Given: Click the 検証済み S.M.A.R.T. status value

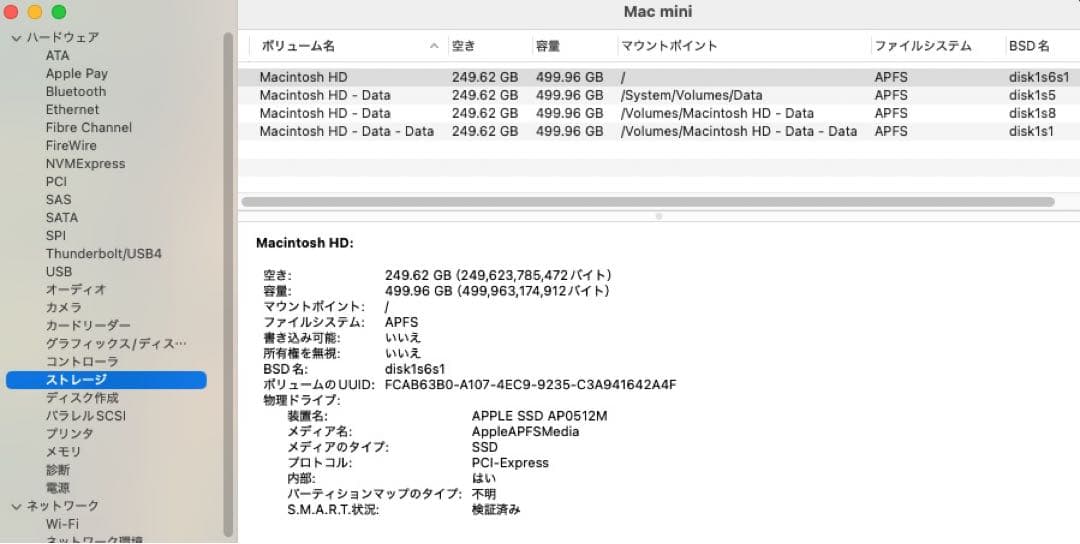Looking at the screenshot, I should [x=496, y=510].
